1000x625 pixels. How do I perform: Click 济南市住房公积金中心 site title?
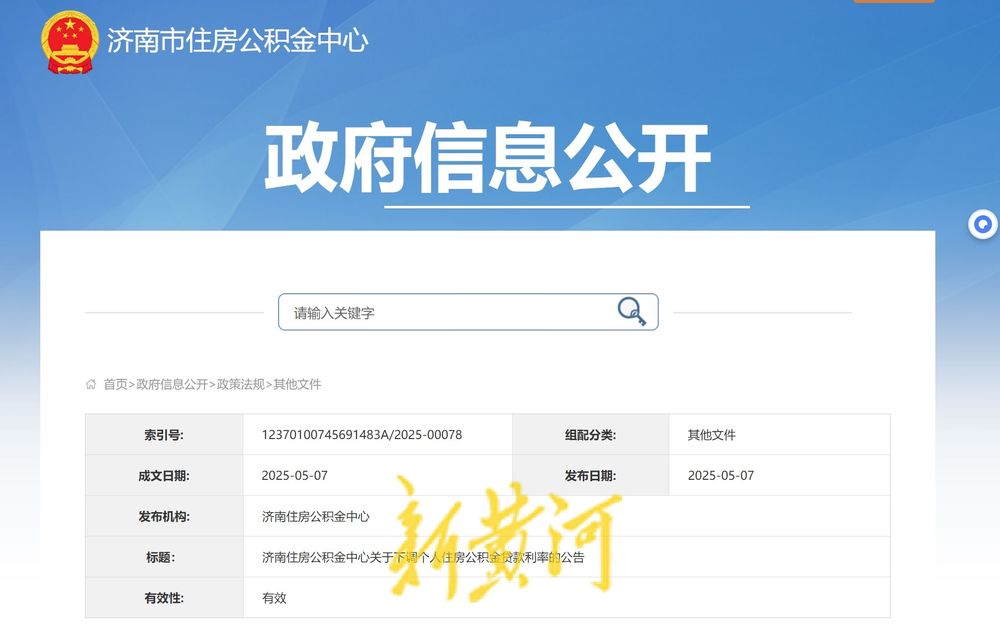[x=237, y=41]
